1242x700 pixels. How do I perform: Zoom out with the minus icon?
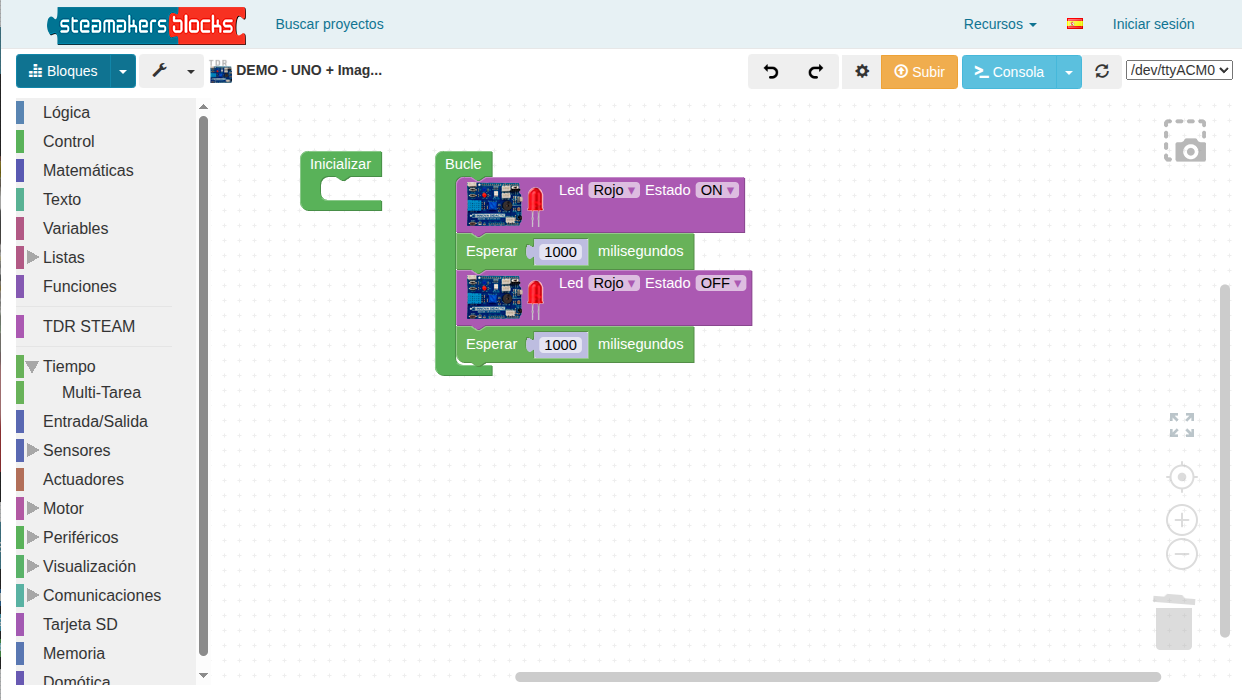(x=1182, y=554)
